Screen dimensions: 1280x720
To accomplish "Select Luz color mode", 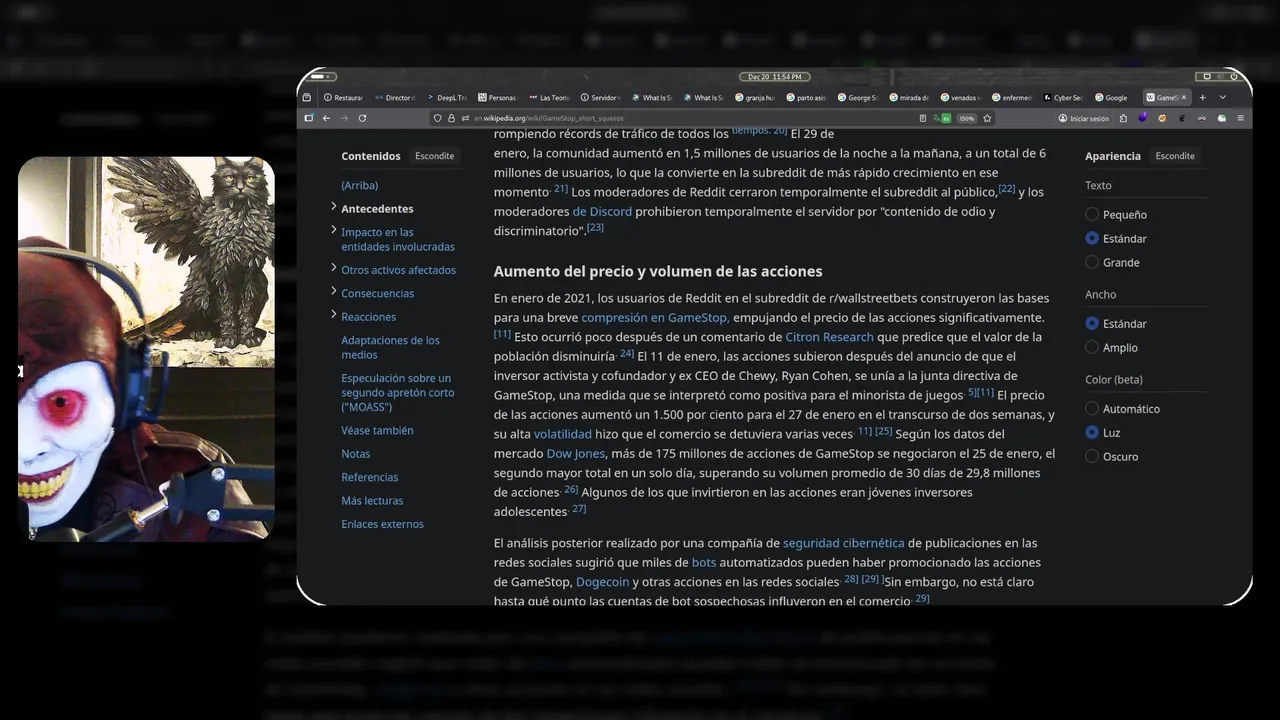I will tap(1092, 433).
